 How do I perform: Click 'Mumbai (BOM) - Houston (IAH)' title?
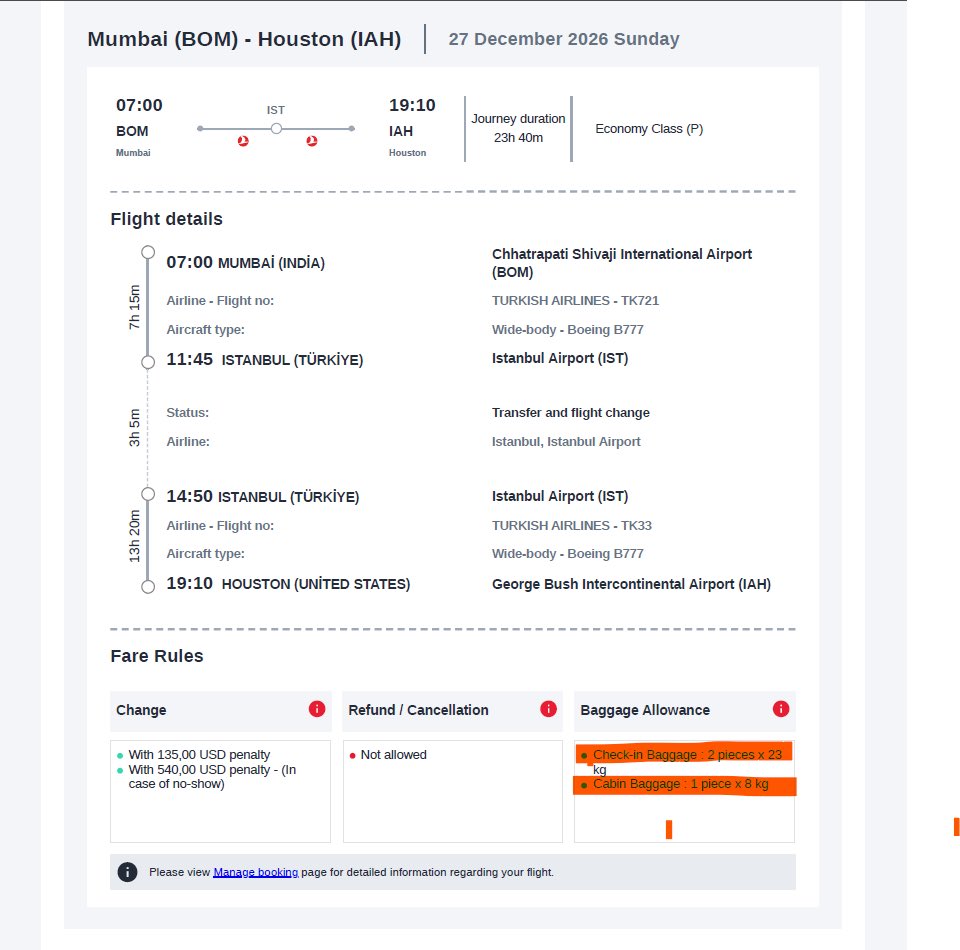(244, 39)
